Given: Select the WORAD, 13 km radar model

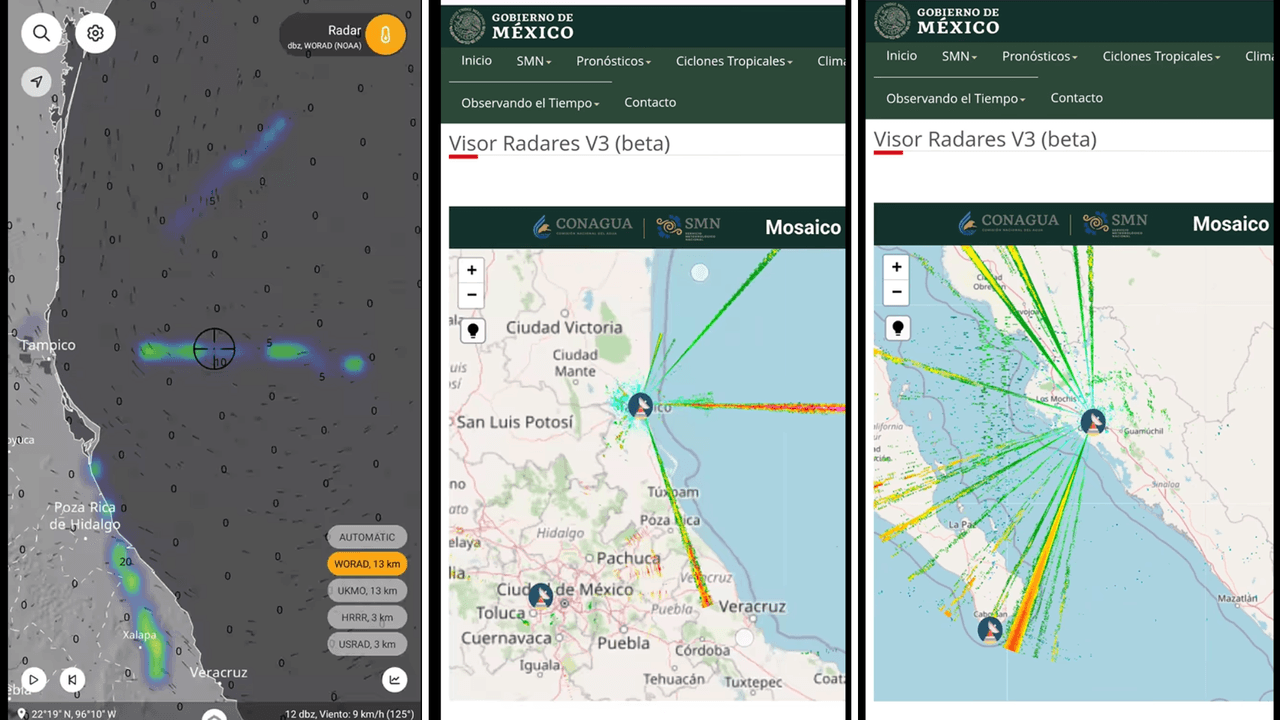Looking at the screenshot, I should 367,563.
